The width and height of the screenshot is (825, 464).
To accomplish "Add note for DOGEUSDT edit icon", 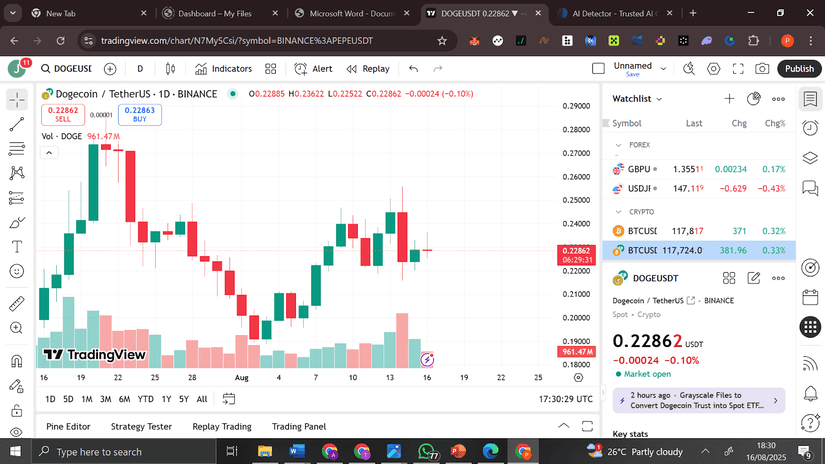I will coord(753,278).
